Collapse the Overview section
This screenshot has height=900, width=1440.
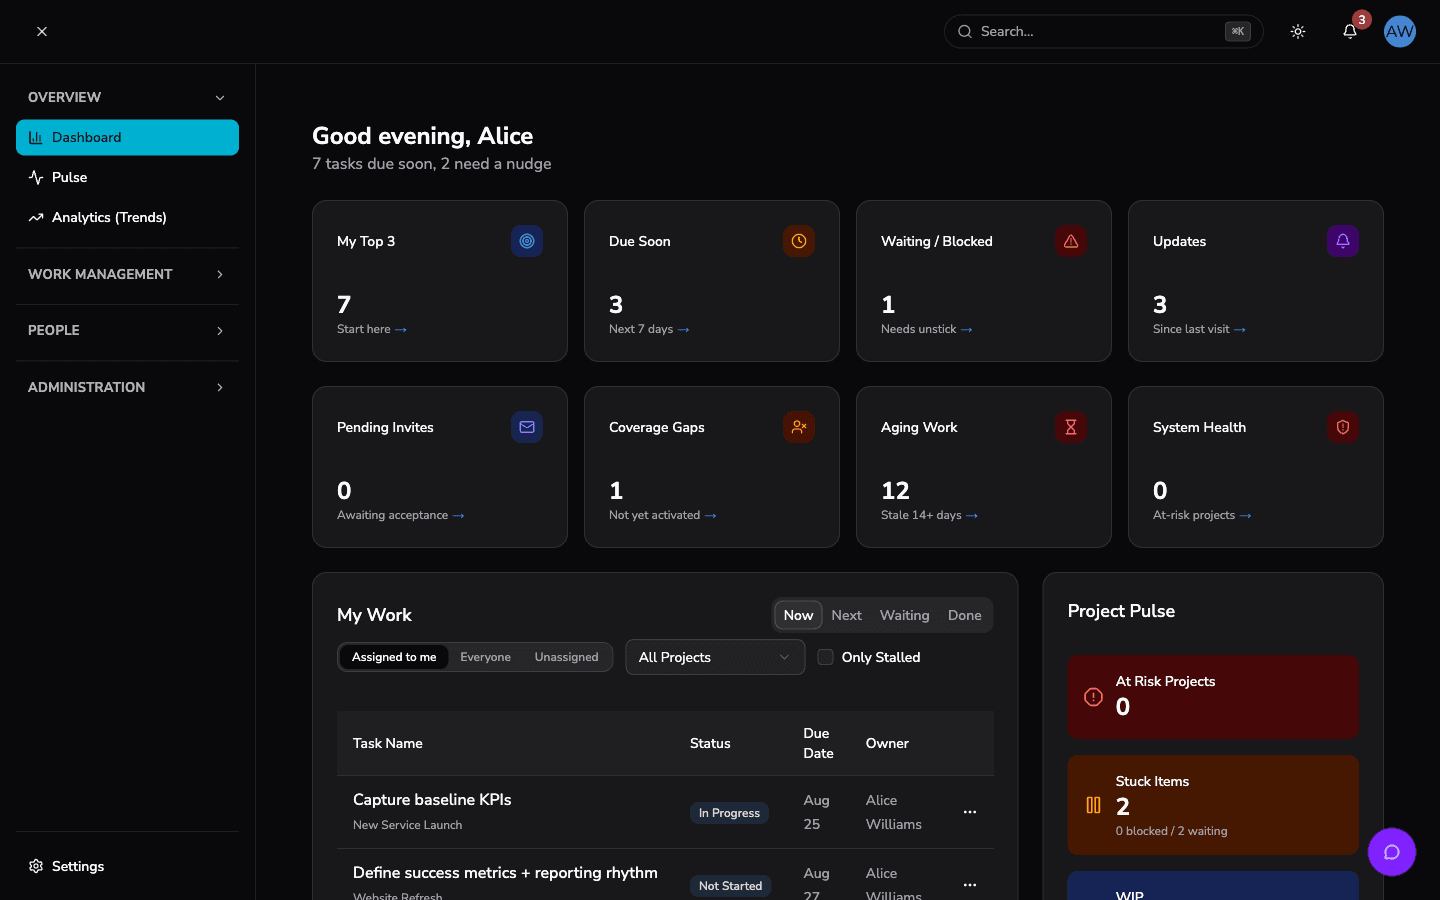click(127, 97)
